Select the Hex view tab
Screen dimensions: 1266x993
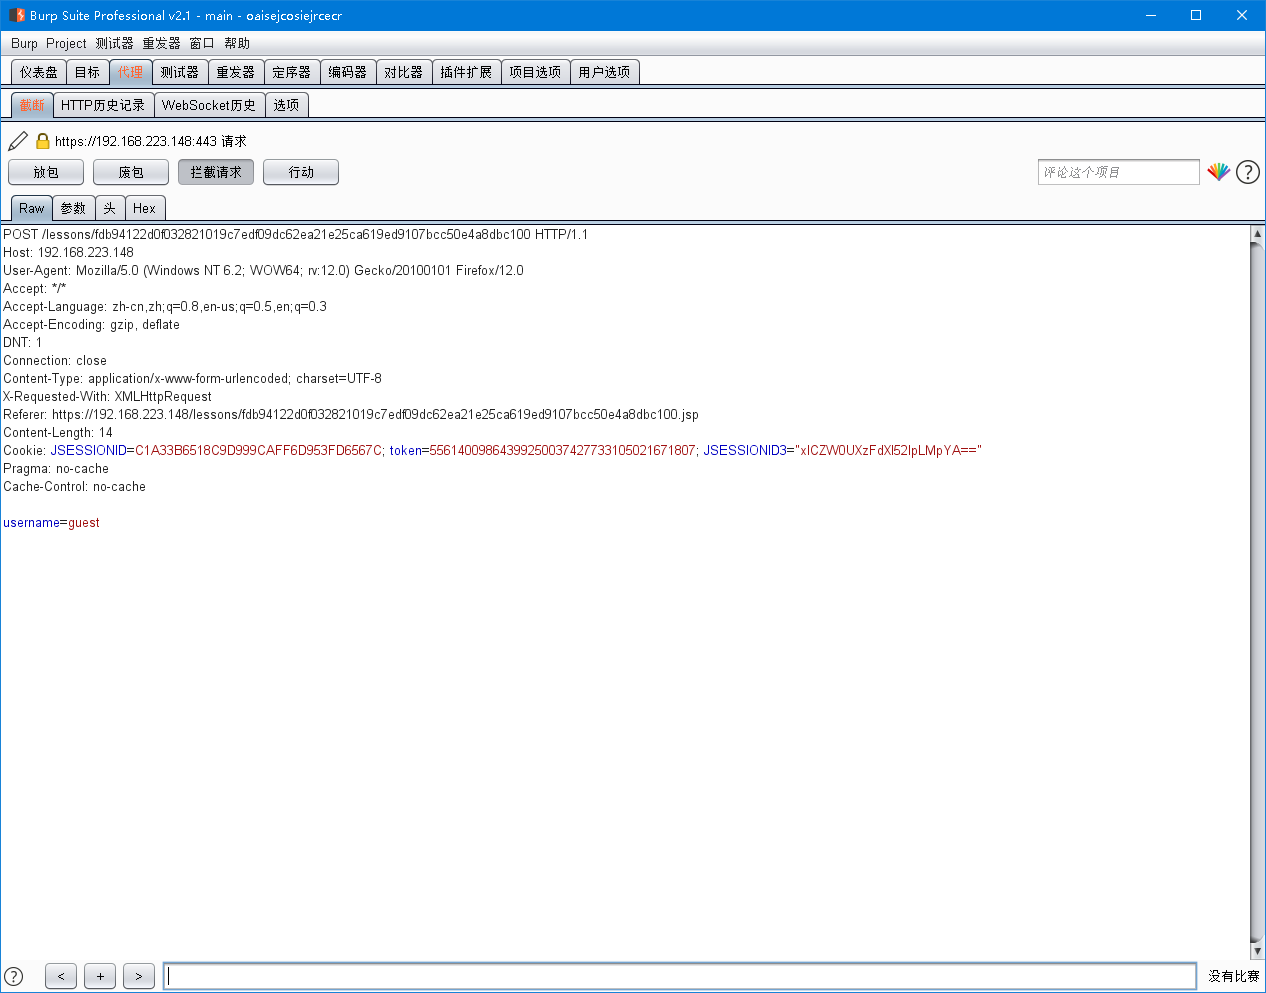tap(144, 208)
